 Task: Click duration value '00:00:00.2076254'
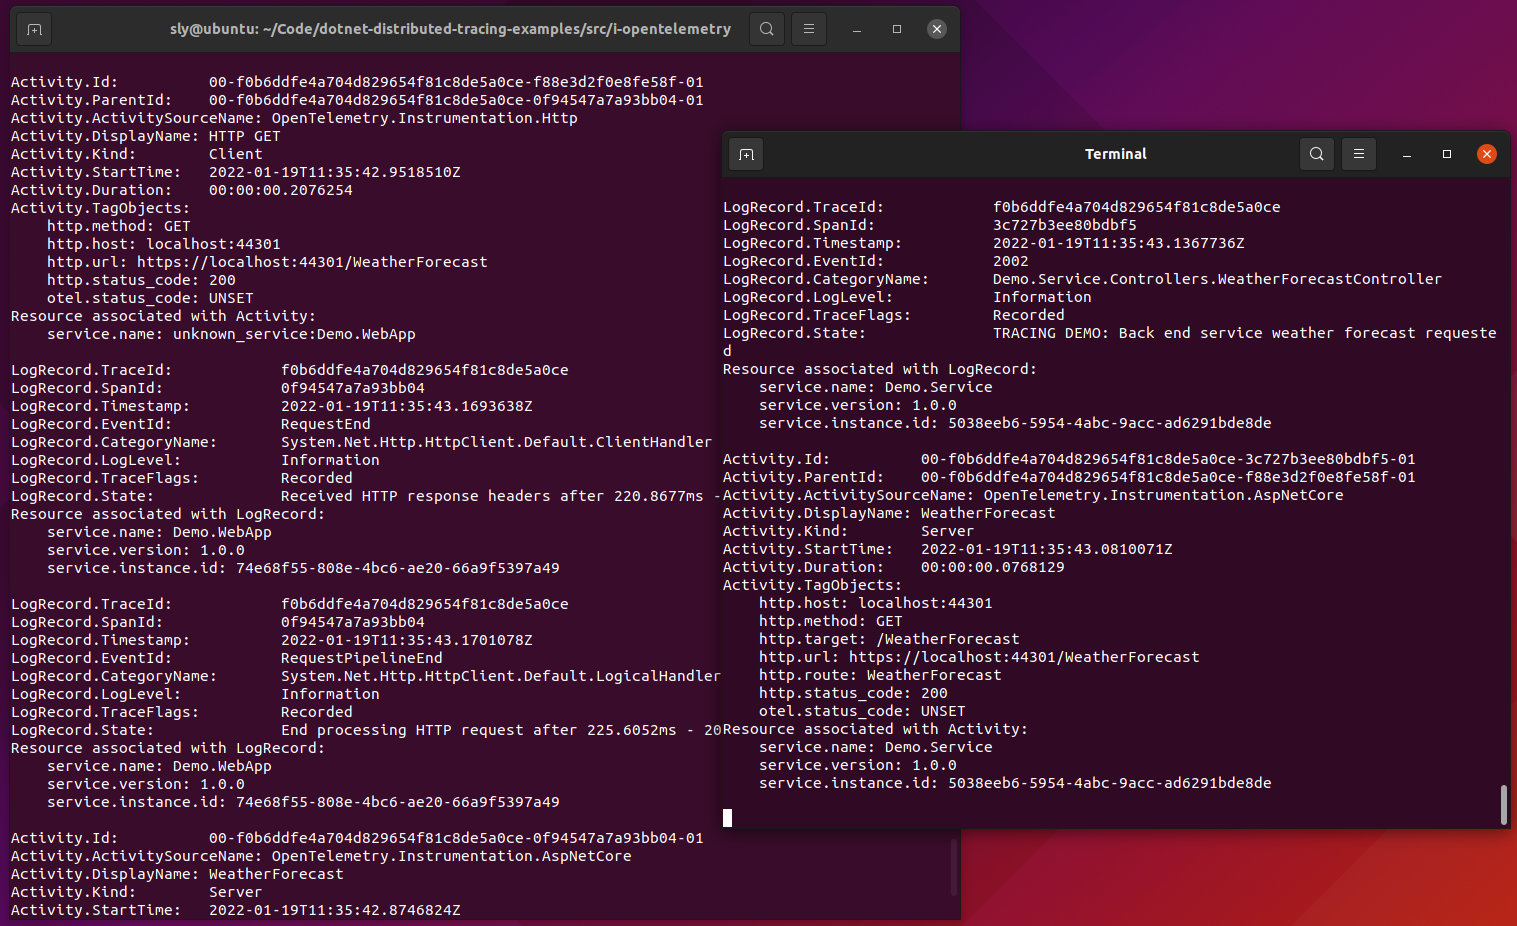pyautogui.click(x=281, y=190)
